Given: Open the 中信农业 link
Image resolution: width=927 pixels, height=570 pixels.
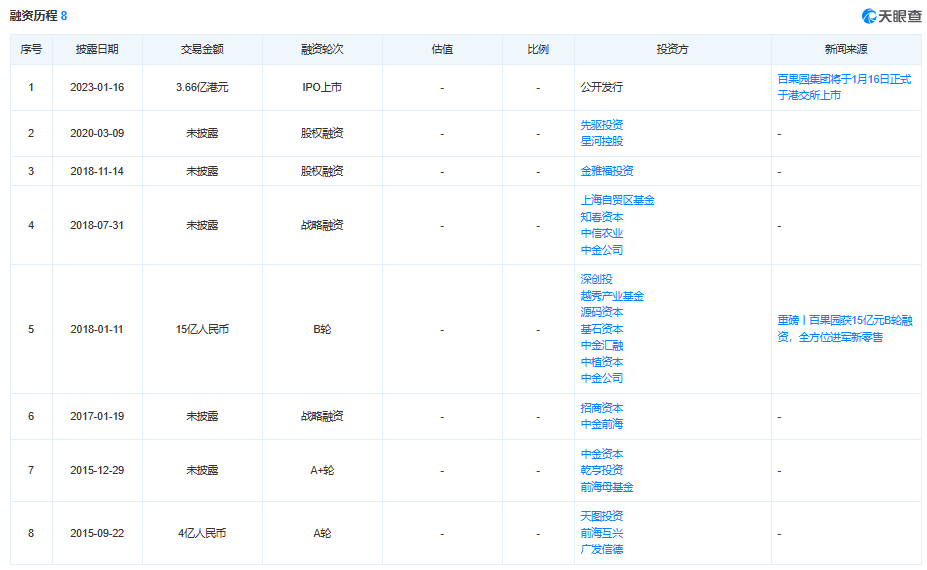Looking at the screenshot, I should (601, 233).
